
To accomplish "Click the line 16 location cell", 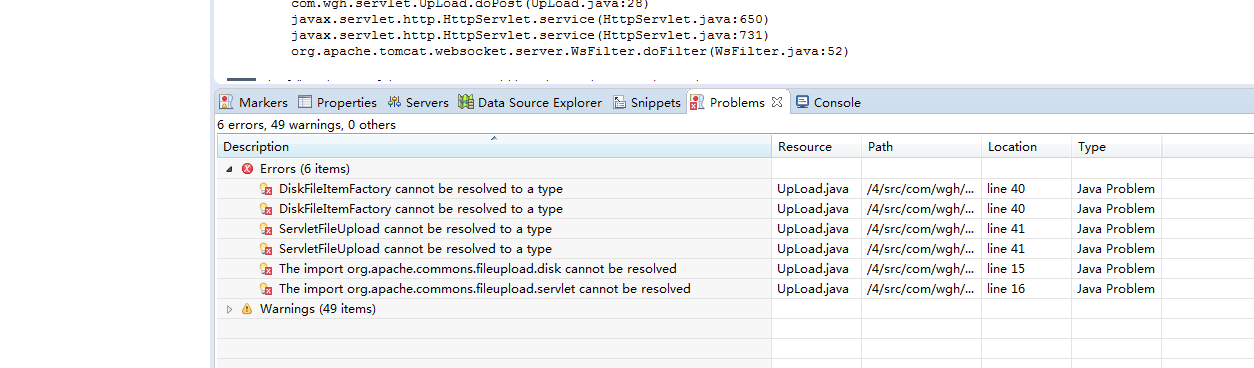I will 1006,289.
